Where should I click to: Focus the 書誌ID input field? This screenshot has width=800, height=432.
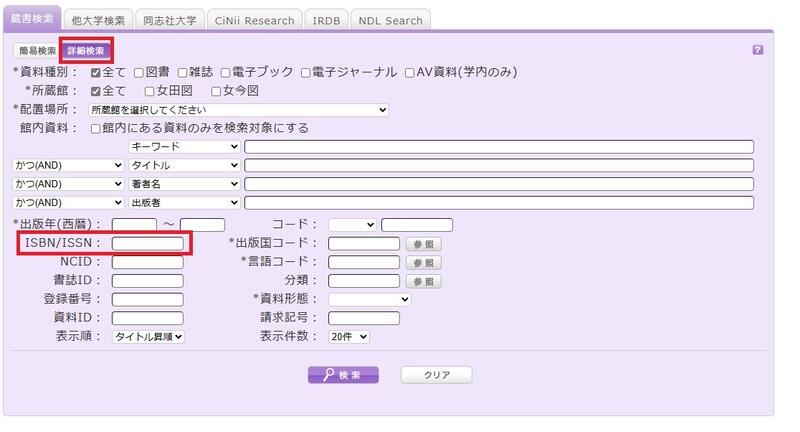click(147, 281)
